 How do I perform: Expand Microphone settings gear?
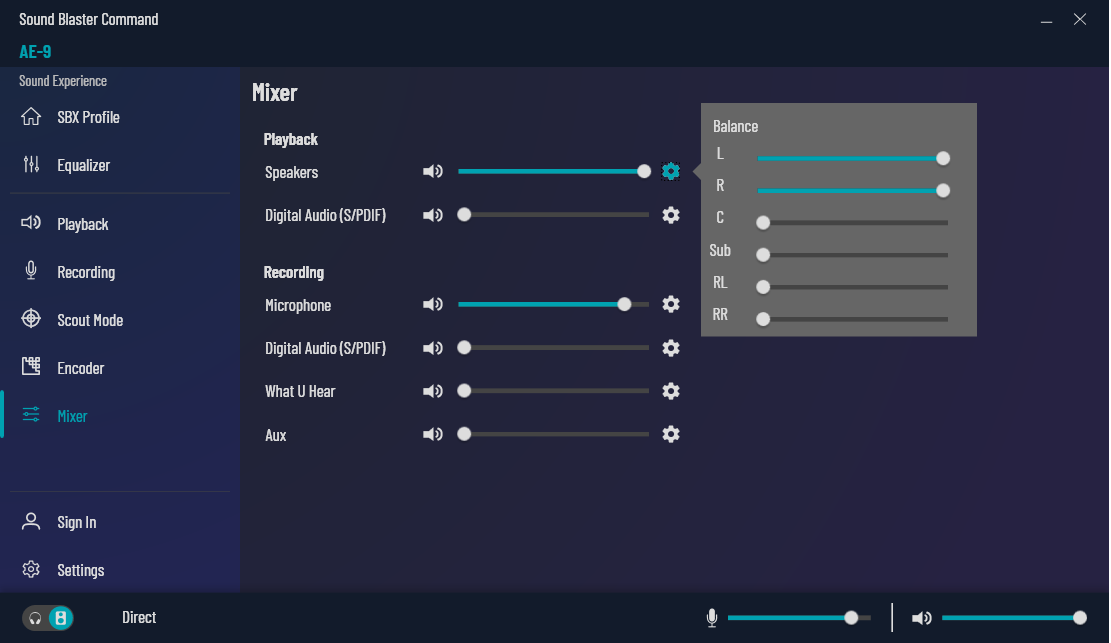[671, 305]
